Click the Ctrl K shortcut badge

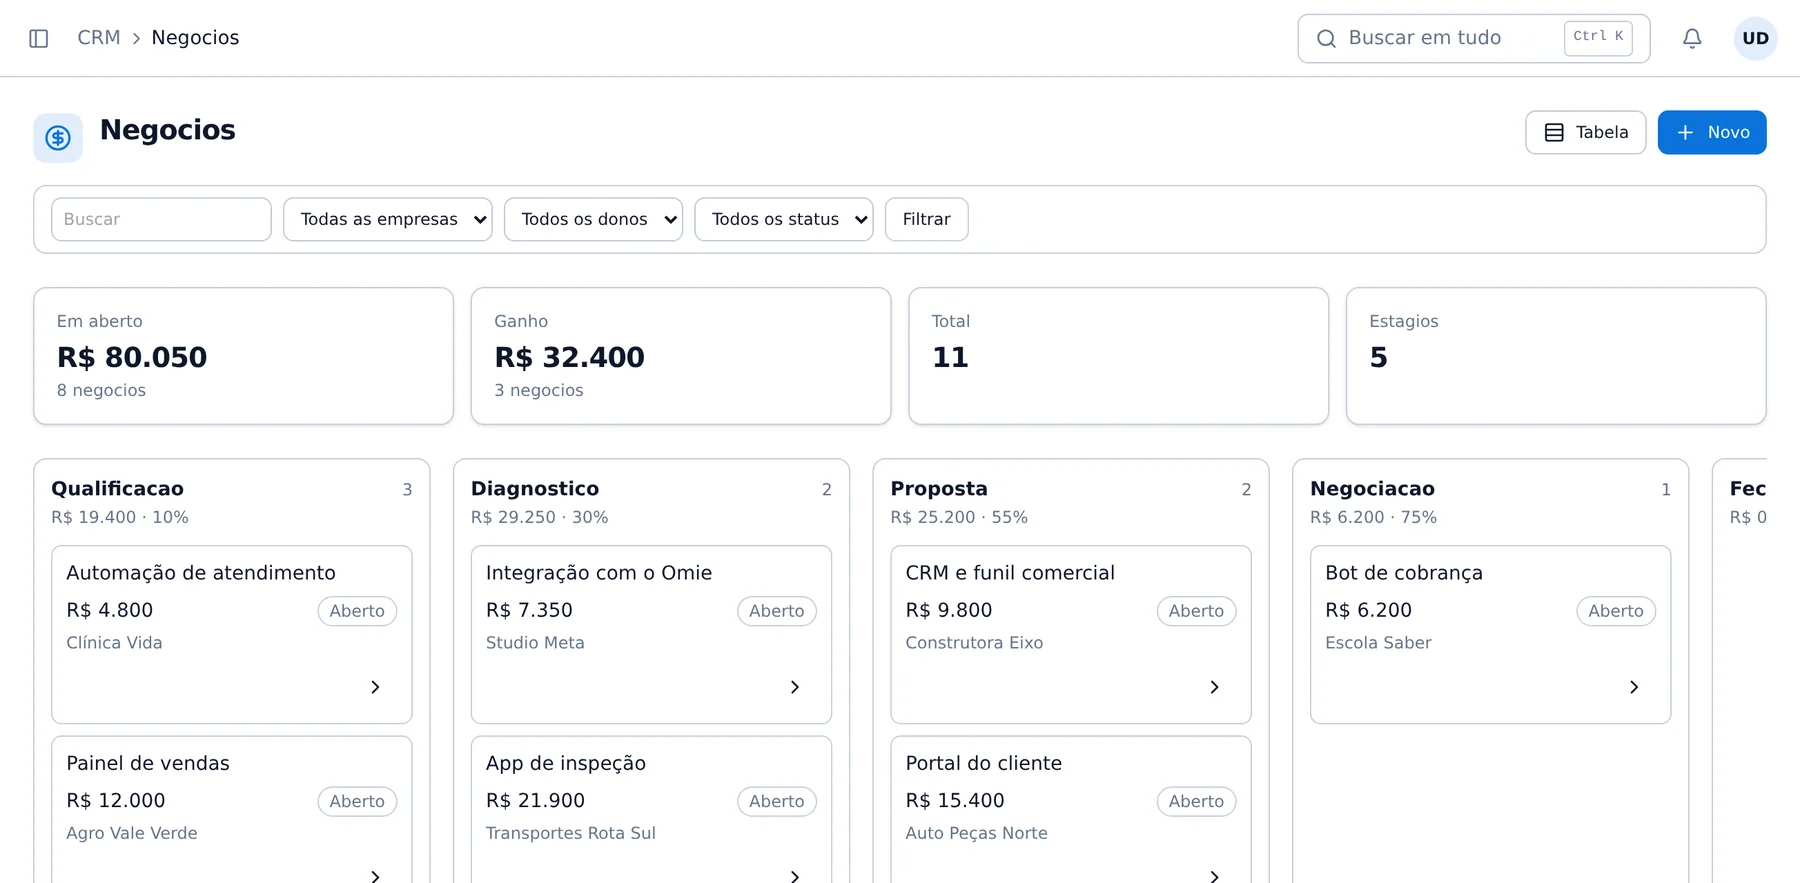(x=1598, y=37)
